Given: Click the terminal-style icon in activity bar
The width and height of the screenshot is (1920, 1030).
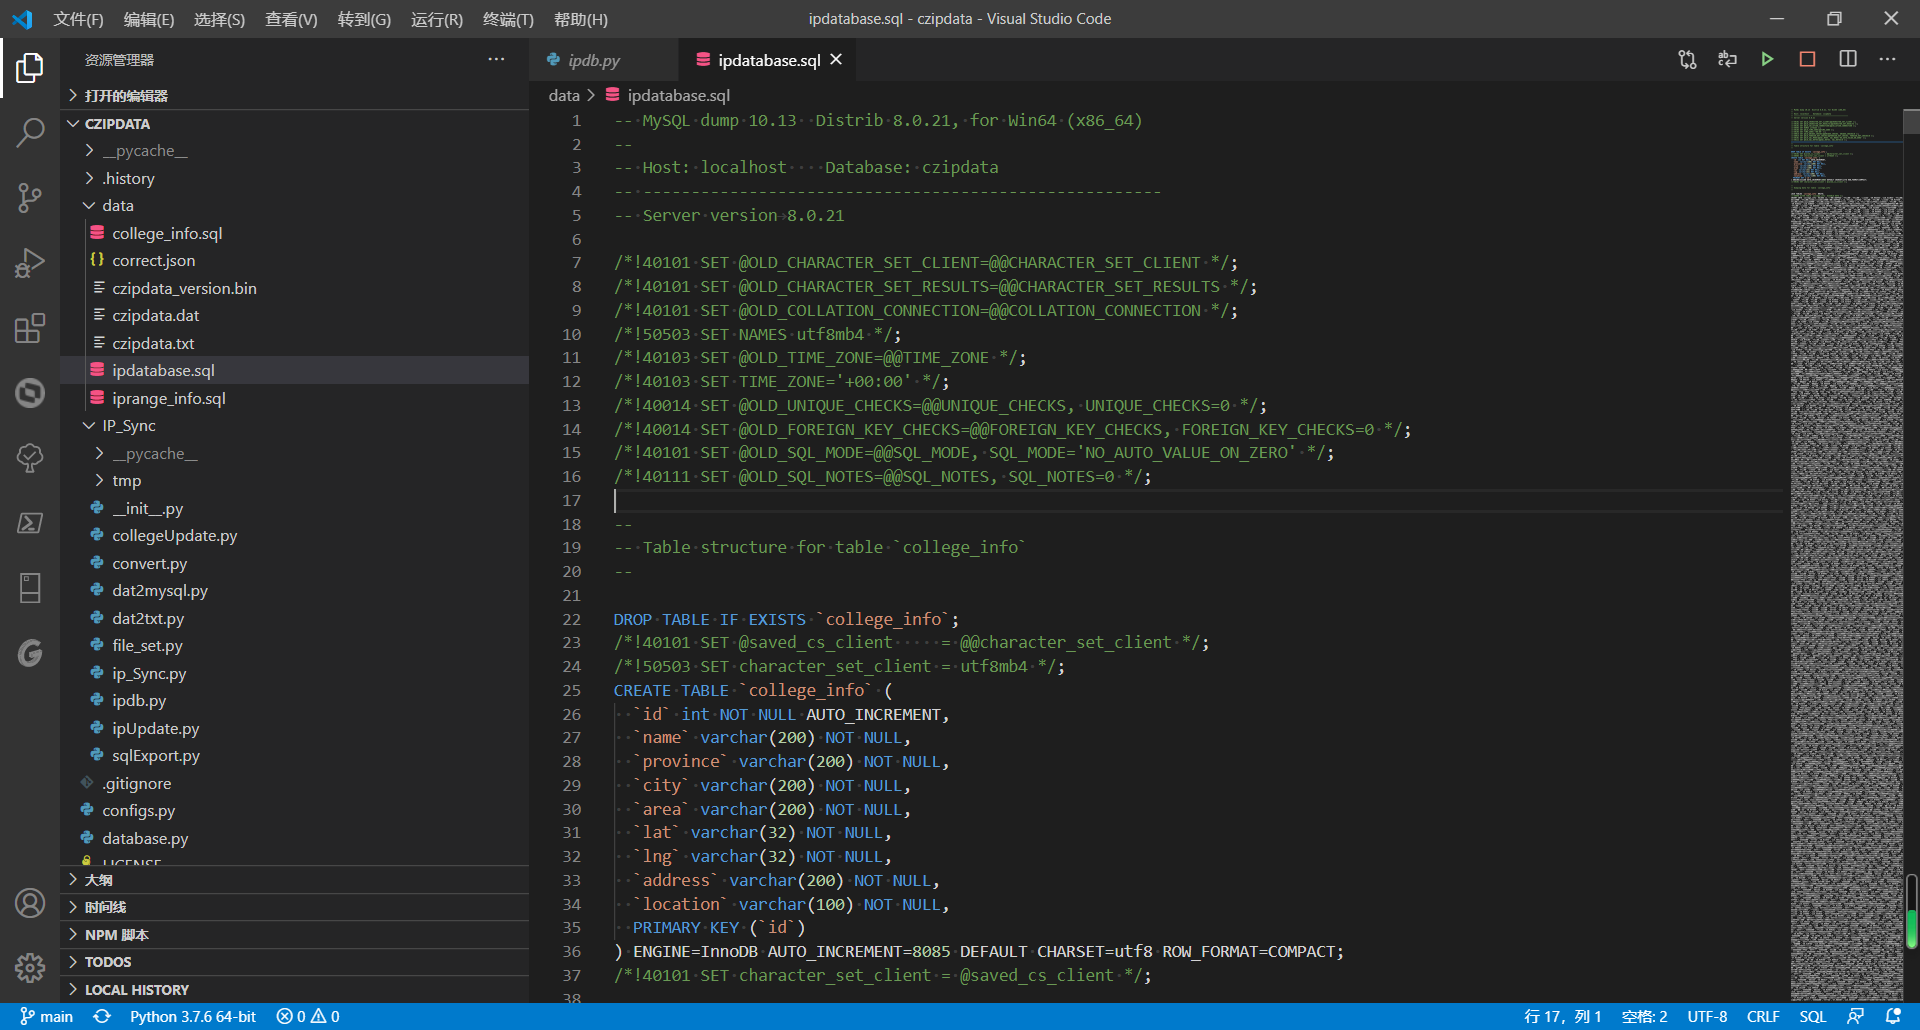Looking at the screenshot, I should click(x=30, y=523).
